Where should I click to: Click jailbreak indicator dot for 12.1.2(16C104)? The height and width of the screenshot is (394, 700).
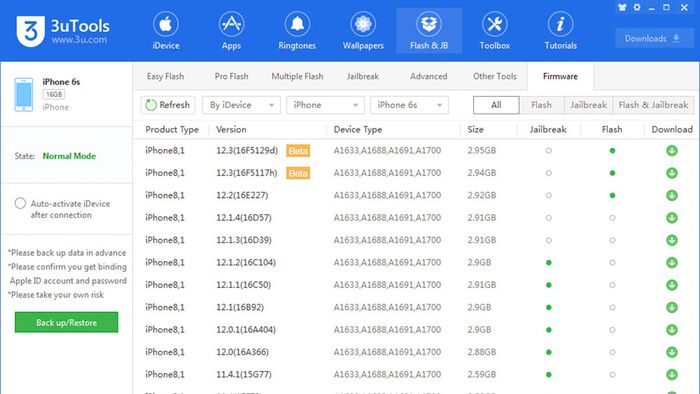click(x=549, y=262)
